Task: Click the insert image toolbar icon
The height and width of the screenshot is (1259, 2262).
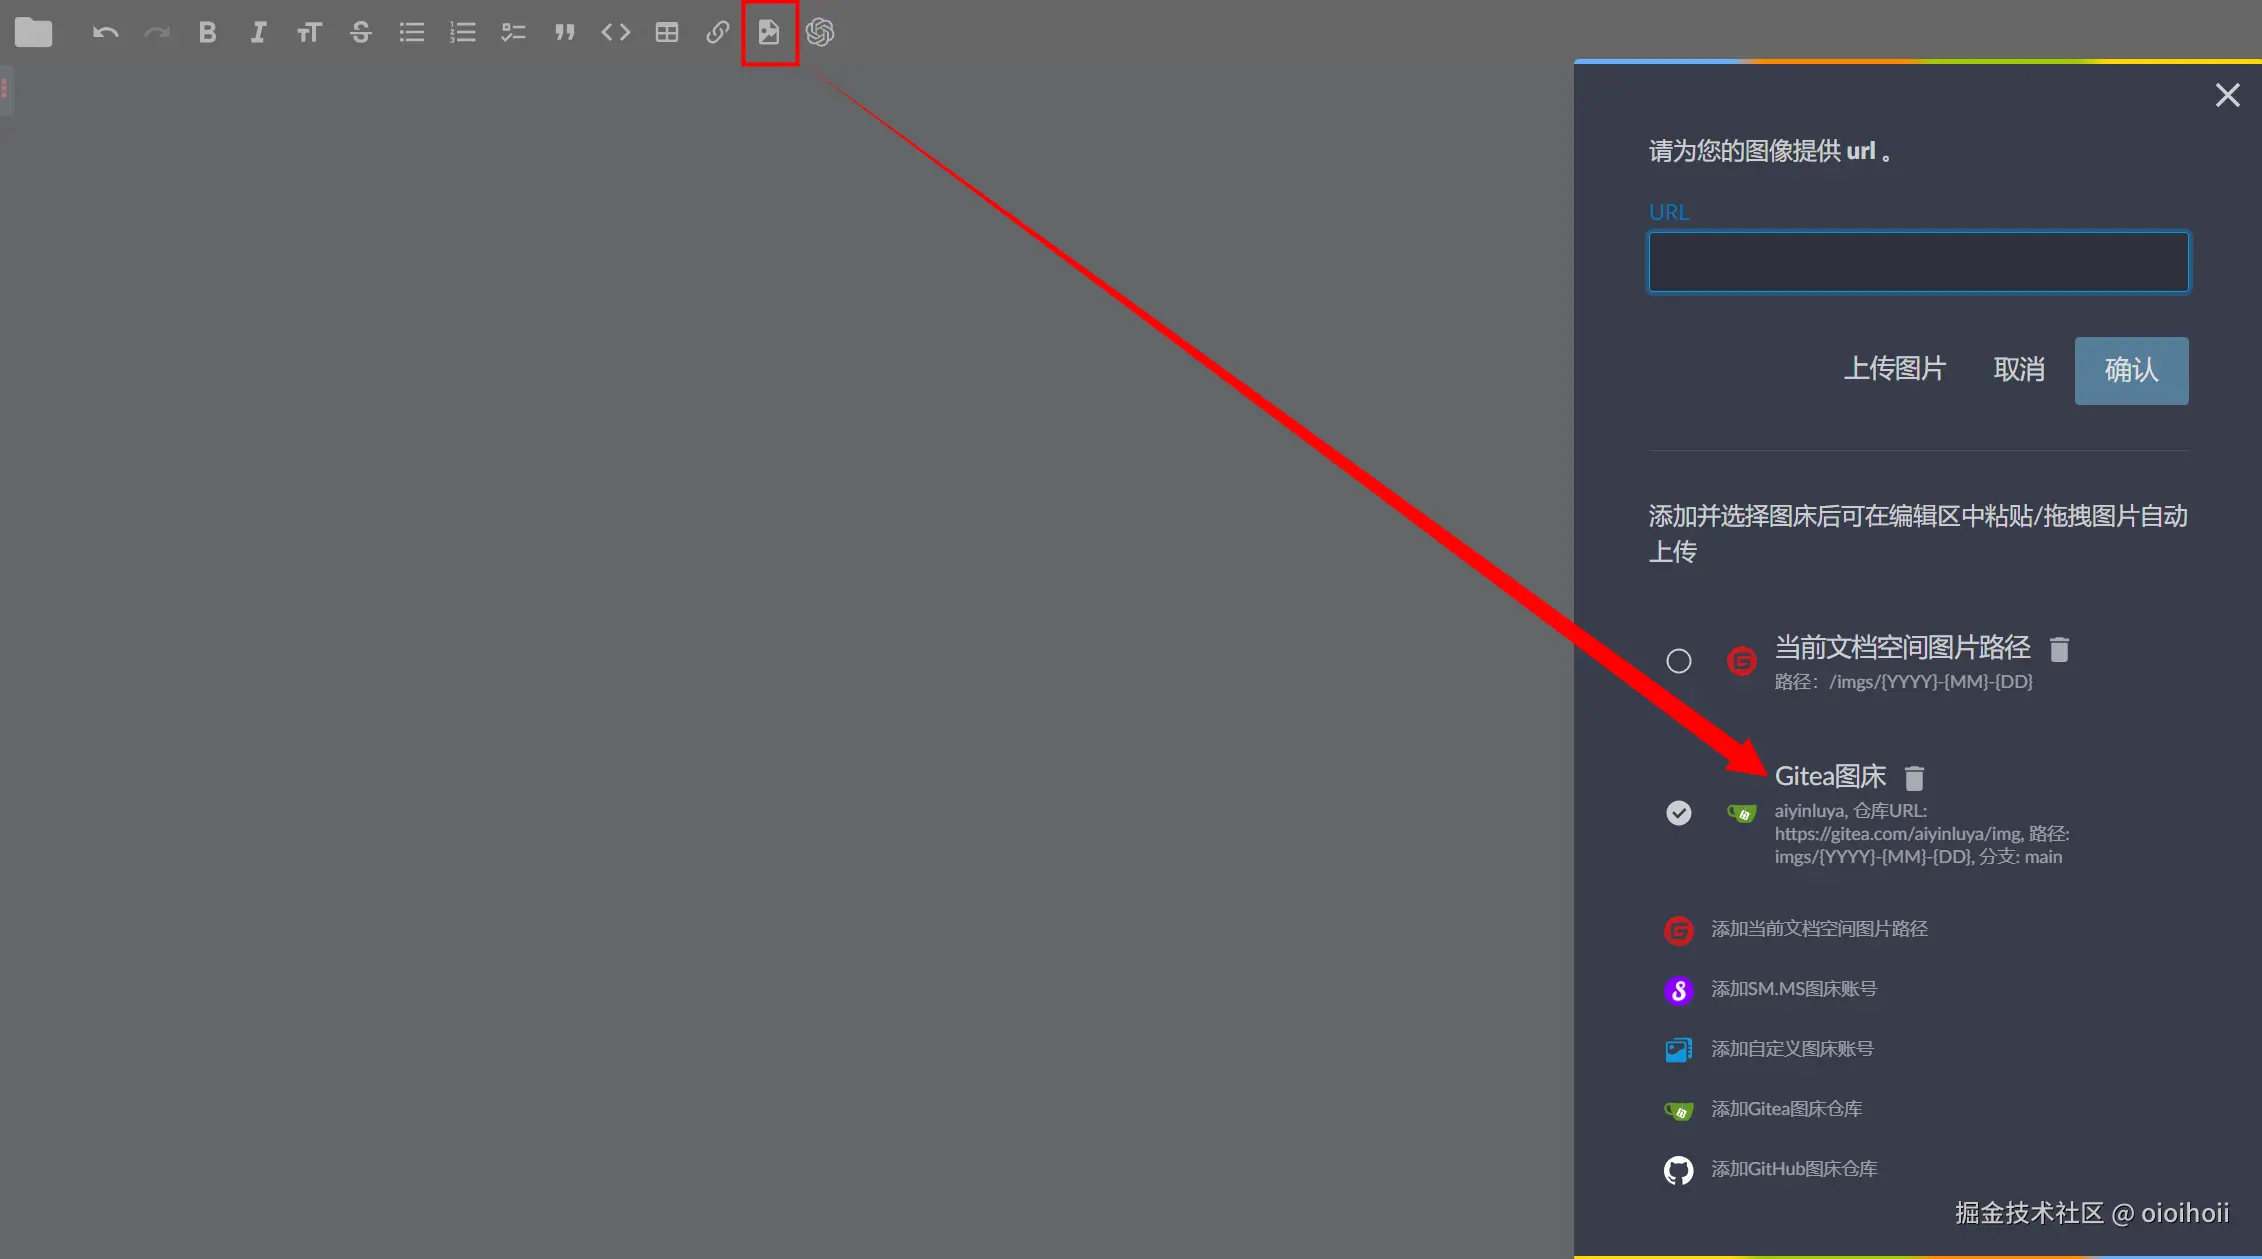Action: coord(769,33)
